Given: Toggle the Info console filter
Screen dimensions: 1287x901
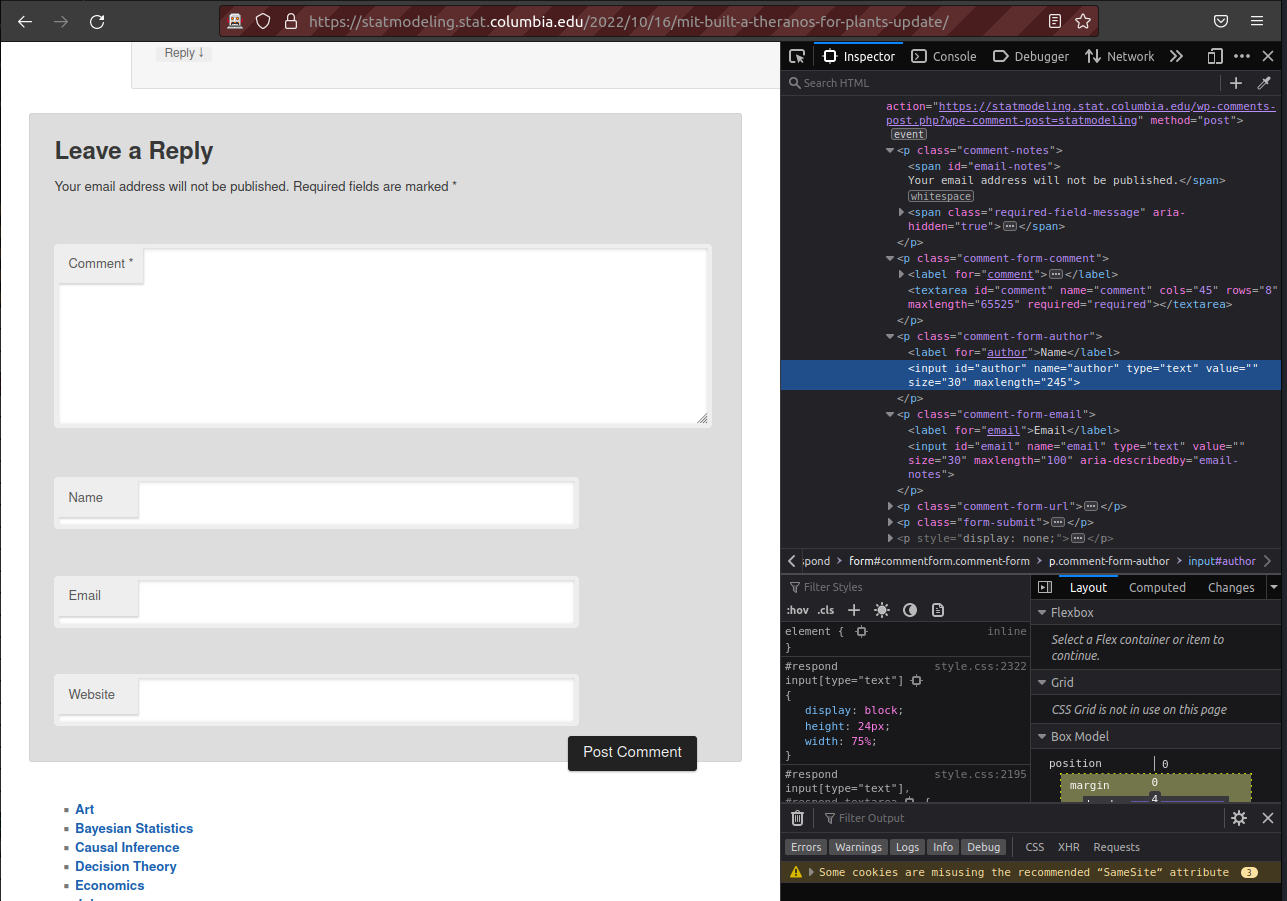Looking at the screenshot, I should (943, 847).
